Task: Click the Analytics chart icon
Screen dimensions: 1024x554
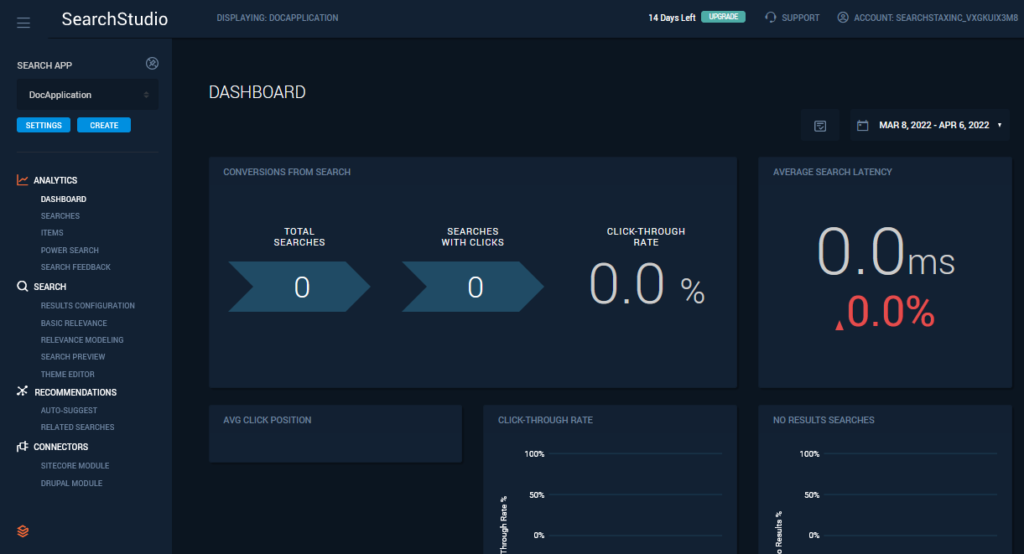Action: [x=22, y=180]
